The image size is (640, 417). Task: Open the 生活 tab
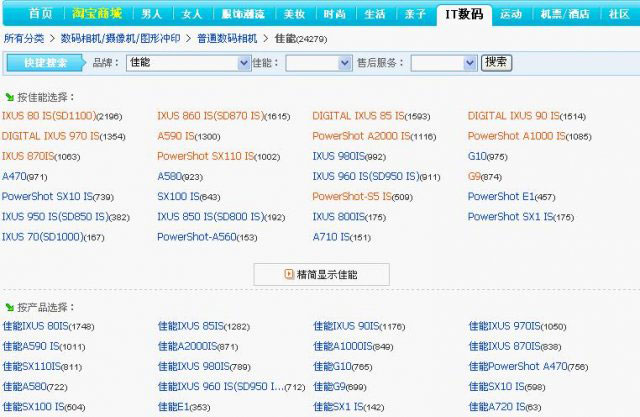point(375,14)
